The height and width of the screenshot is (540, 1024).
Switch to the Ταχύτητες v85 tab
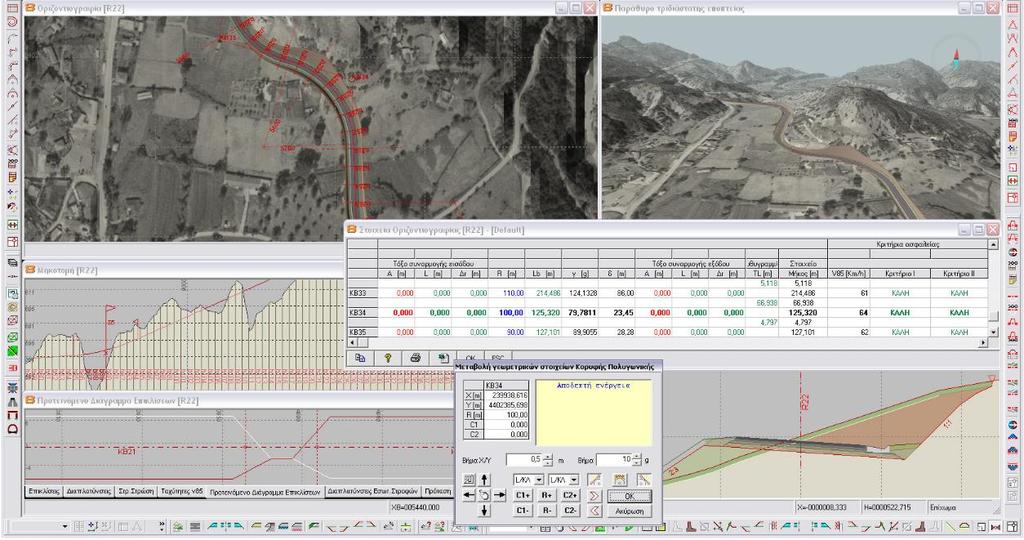[182, 491]
